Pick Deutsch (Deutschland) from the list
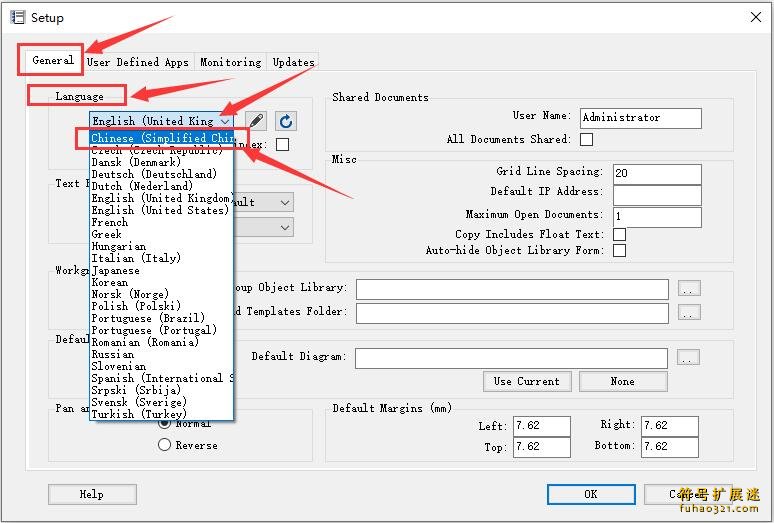This screenshot has width=774, height=523. [x=161, y=174]
